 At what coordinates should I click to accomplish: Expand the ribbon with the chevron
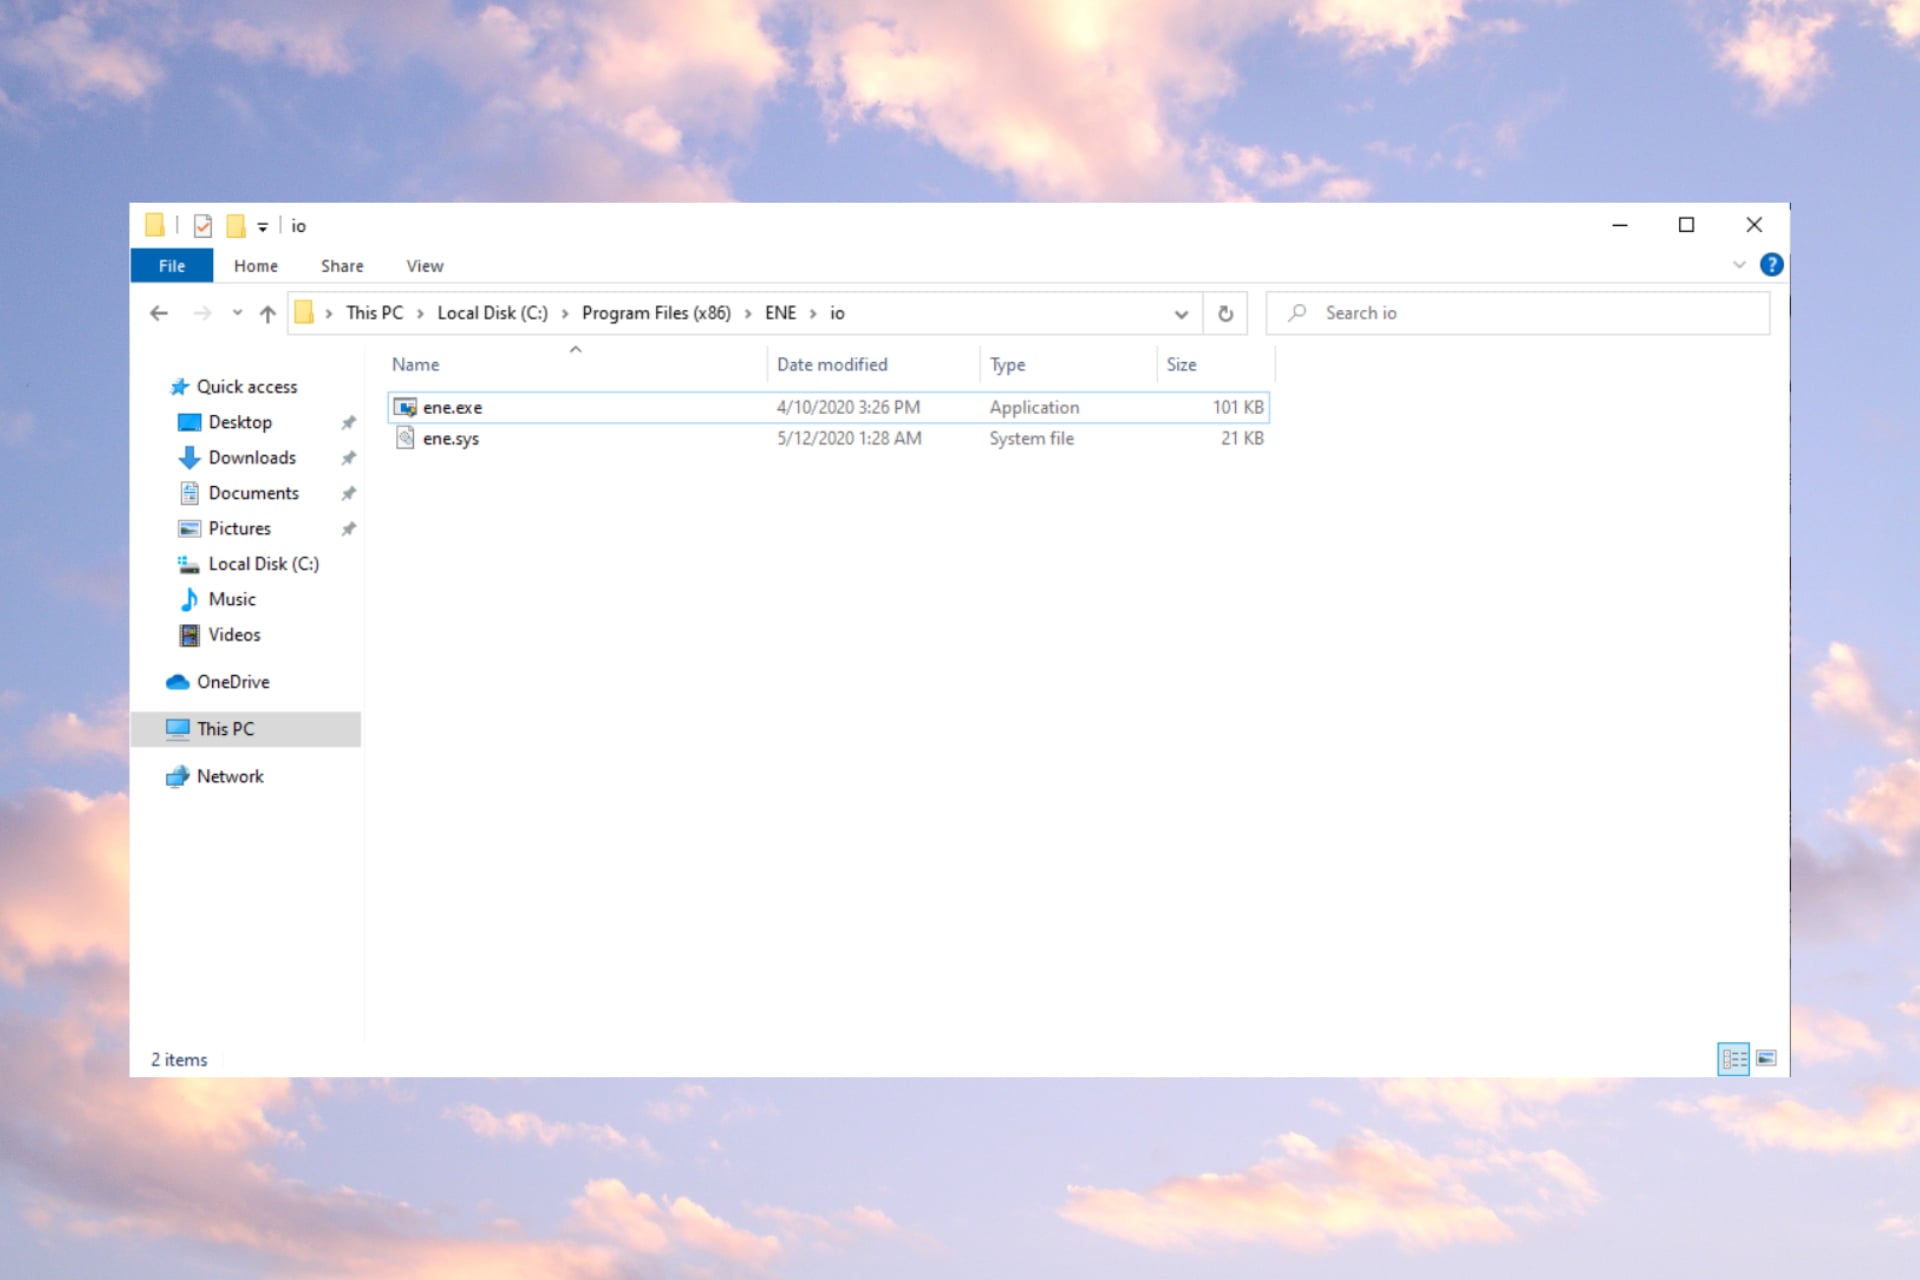(x=1739, y=265)
